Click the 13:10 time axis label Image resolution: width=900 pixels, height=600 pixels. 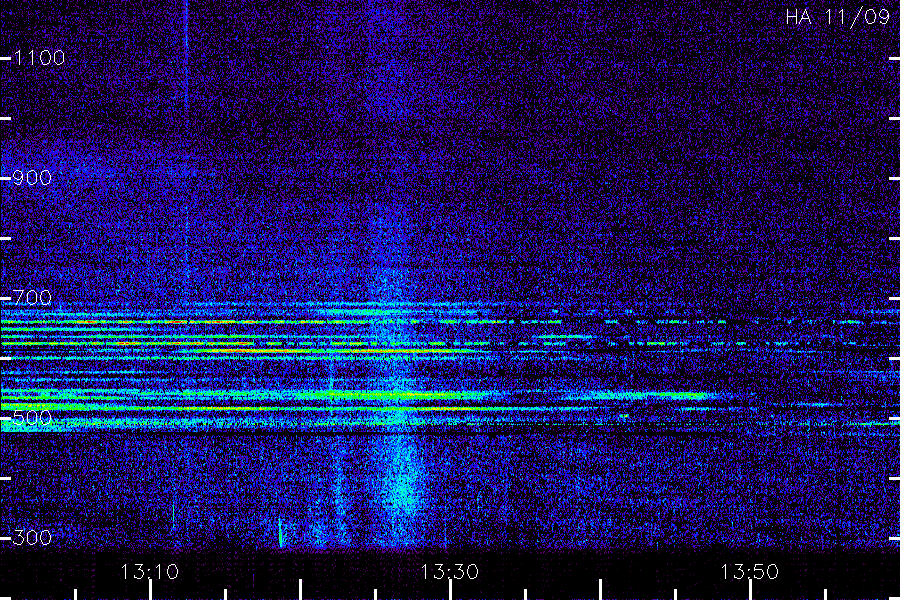click(150, 572)
